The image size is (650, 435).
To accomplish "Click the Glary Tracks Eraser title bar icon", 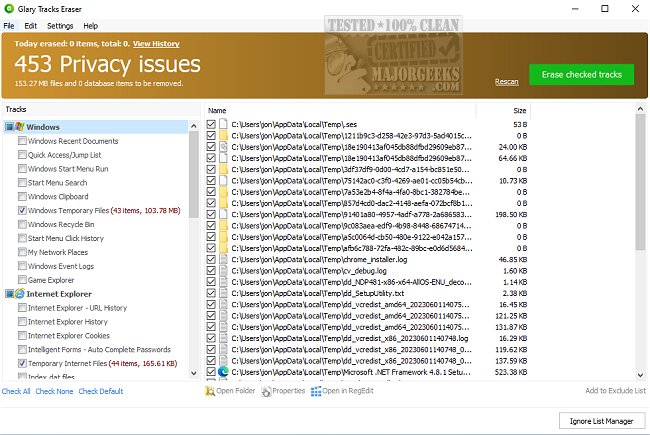I will point(9,8).
